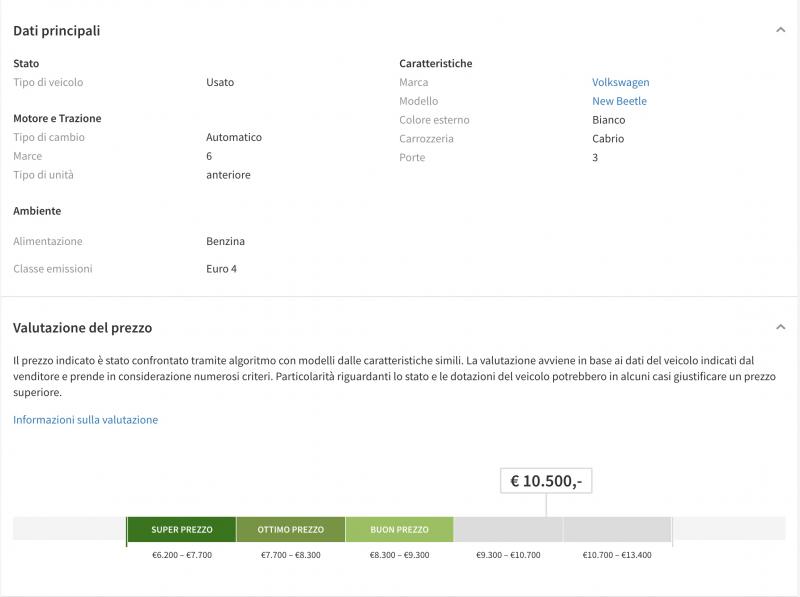Image resolution: width=800 pixels, height=597 pixels.
Task: Click the Valutazione del prezzo heading
Action: point(82,327)
